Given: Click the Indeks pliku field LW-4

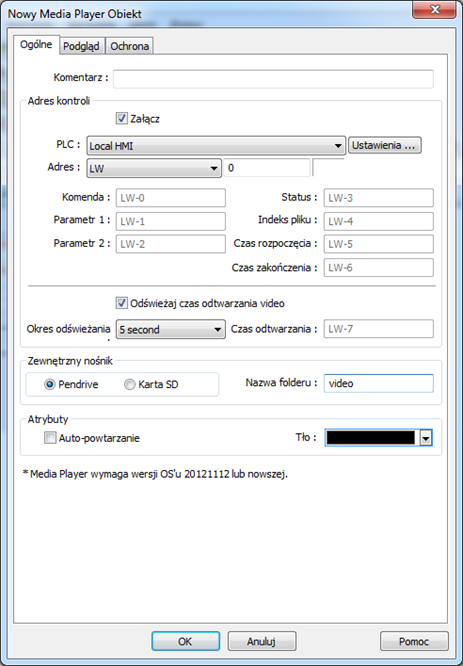Looking at the screenshot, I should 378,221.
